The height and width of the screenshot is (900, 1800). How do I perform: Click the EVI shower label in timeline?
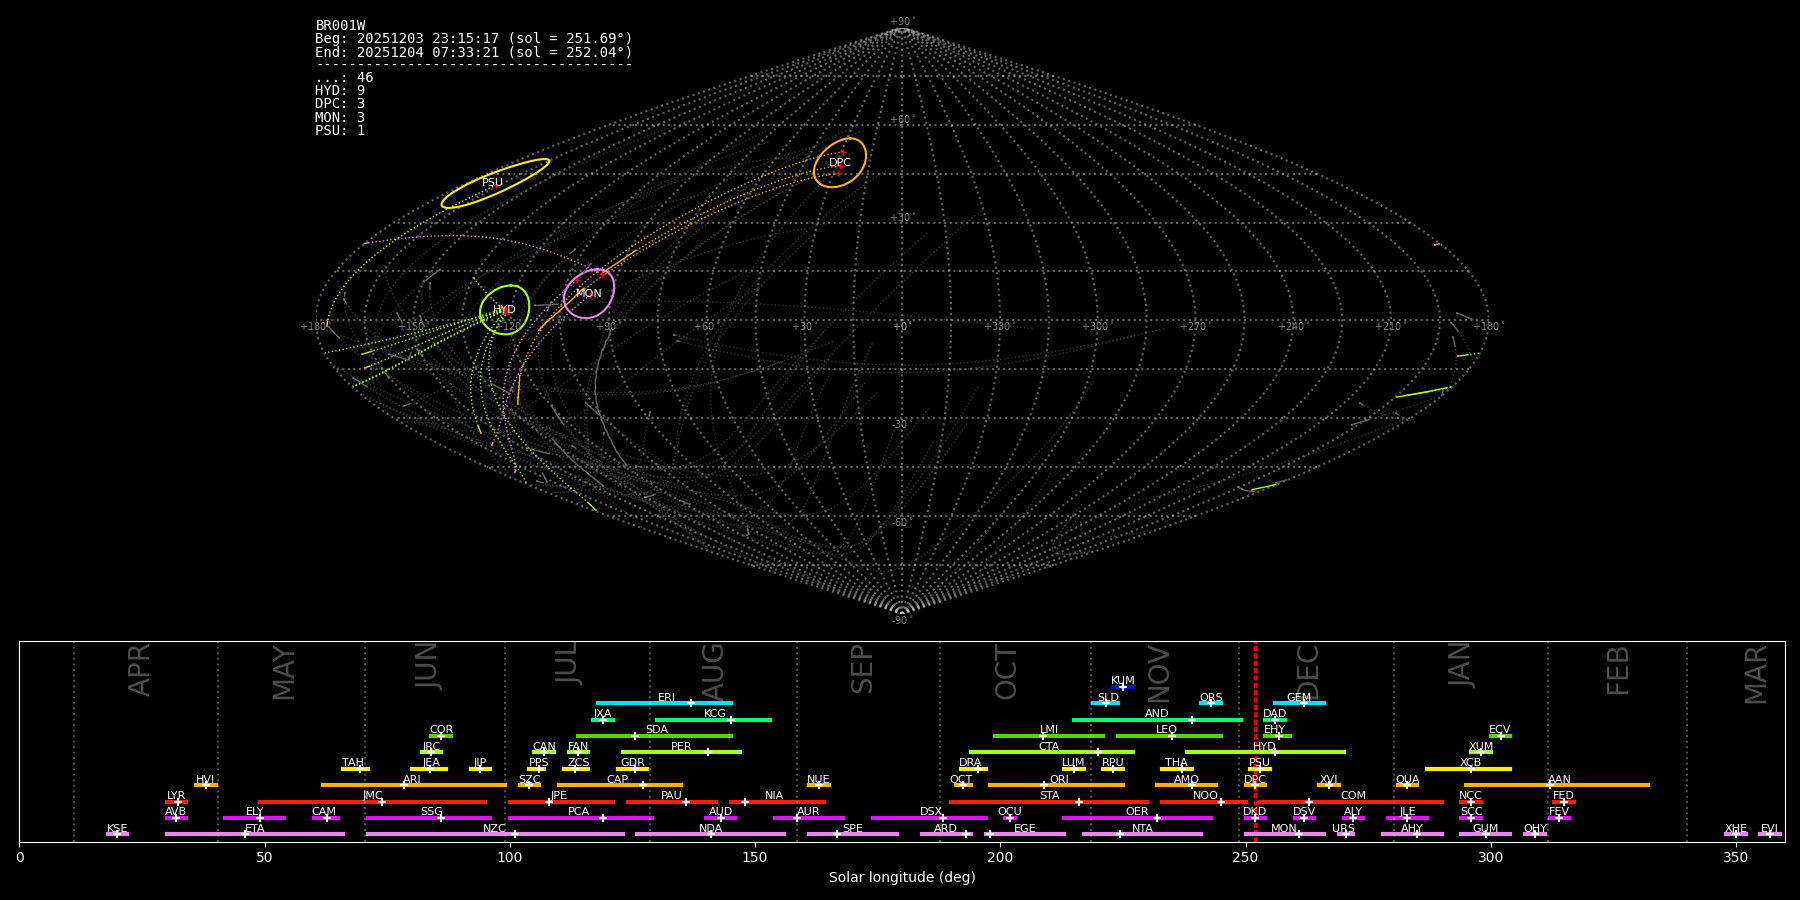(x=1769, y=829)
